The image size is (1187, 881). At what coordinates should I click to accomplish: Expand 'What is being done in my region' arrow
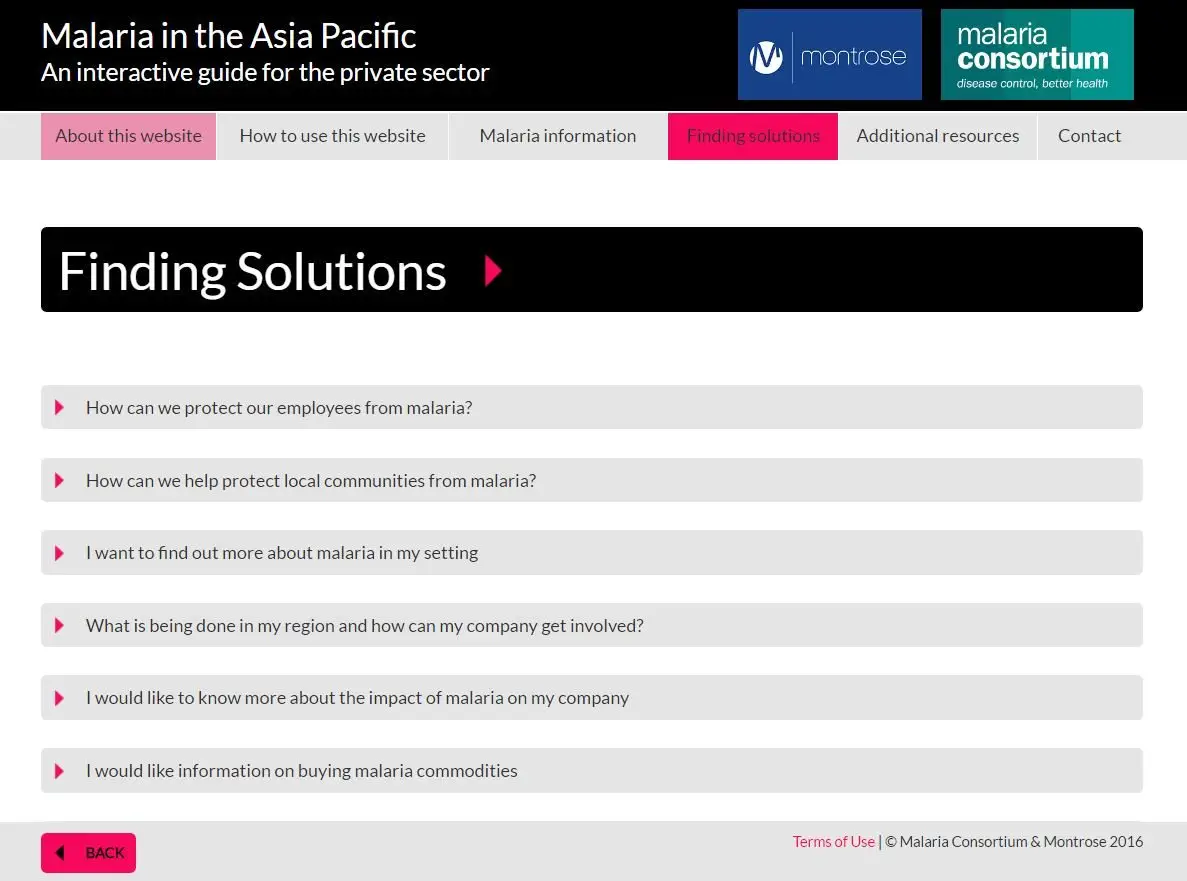coord(59,626)
